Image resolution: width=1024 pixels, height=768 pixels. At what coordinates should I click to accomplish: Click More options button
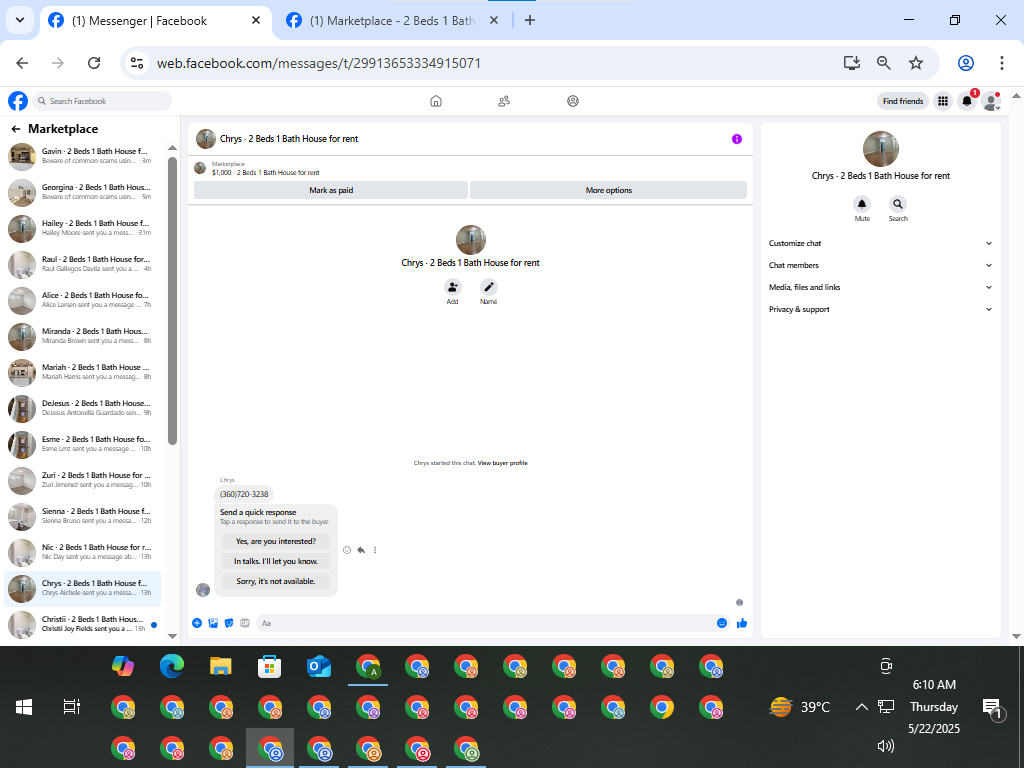609,190
